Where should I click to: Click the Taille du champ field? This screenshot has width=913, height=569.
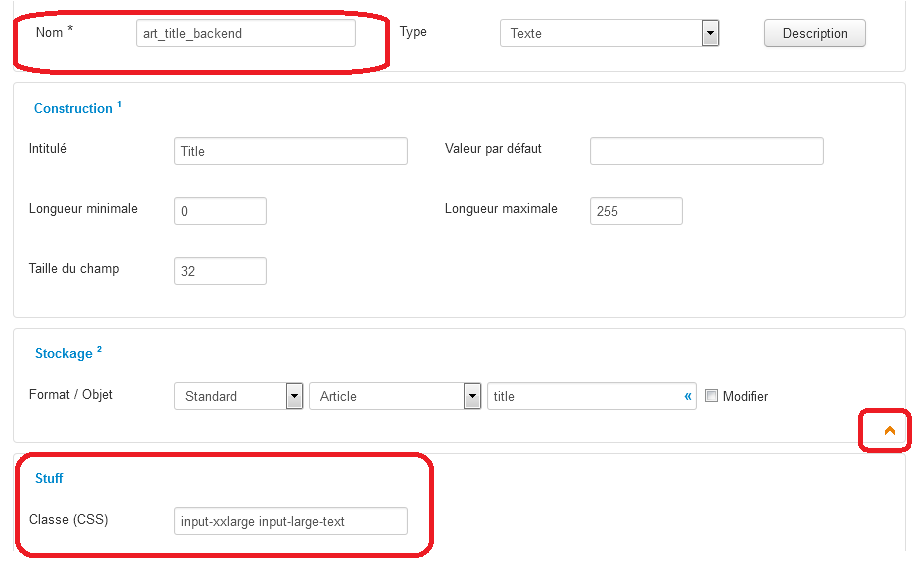click(x=220, y=271)
